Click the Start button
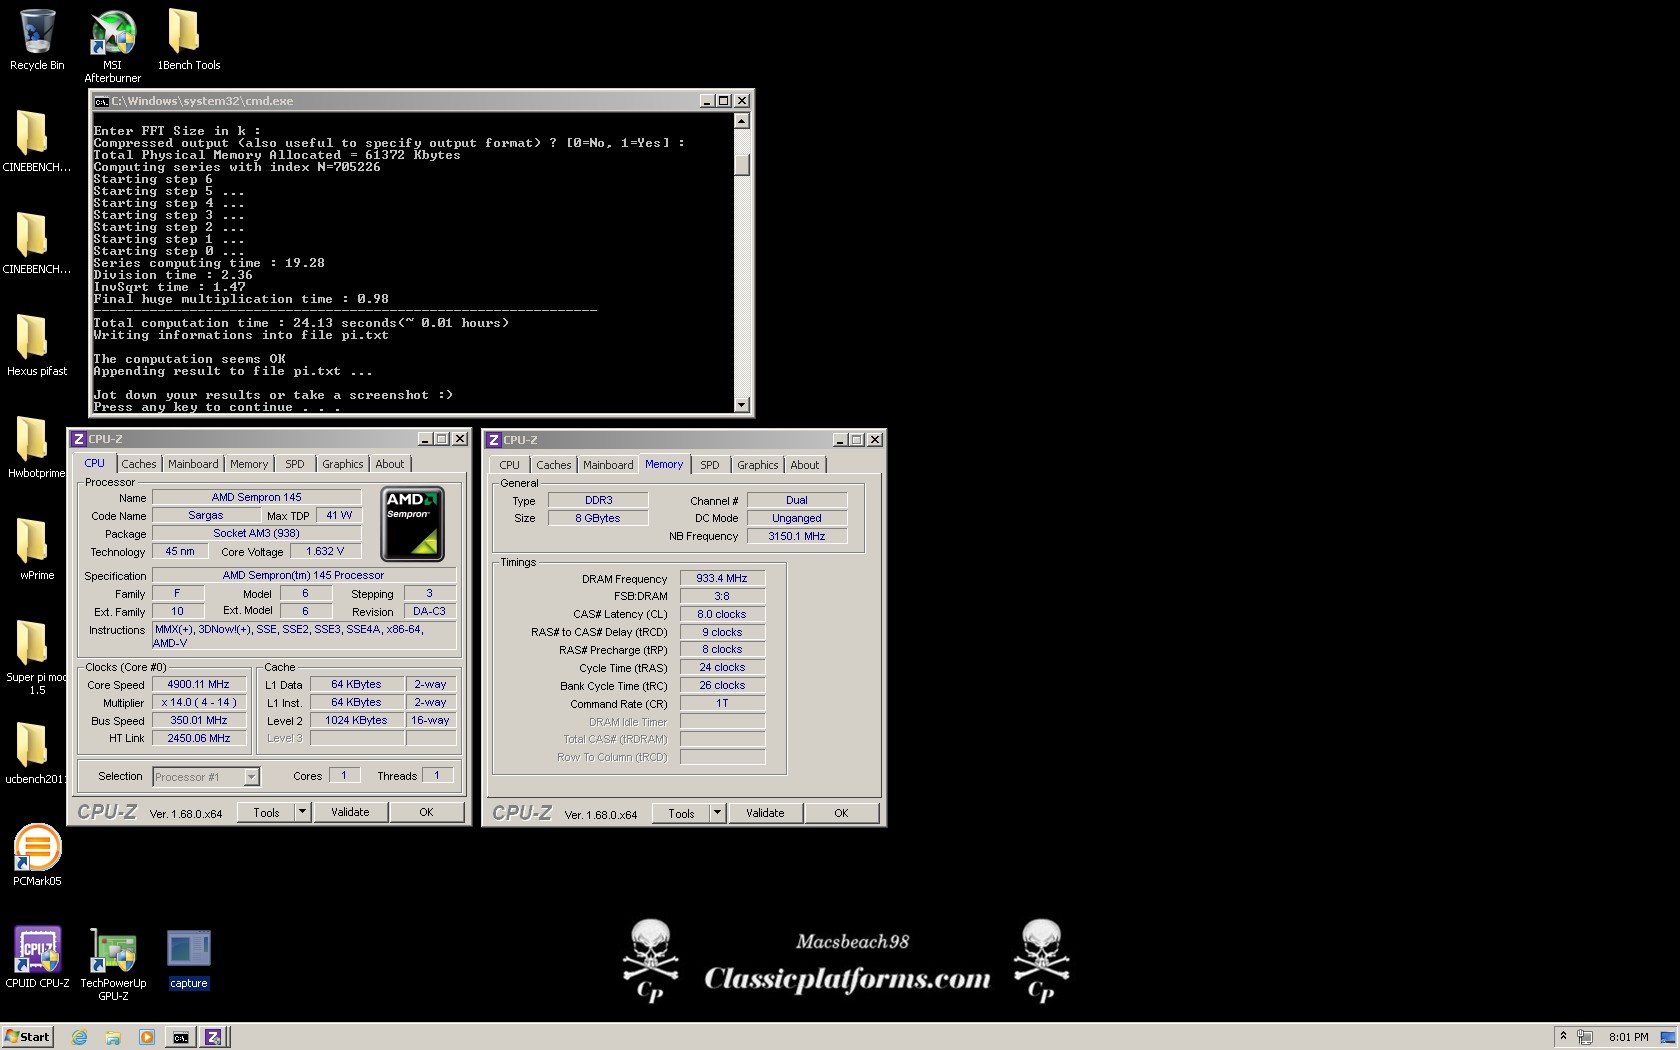The image size is (1680, 1050). coord(27,1037)
